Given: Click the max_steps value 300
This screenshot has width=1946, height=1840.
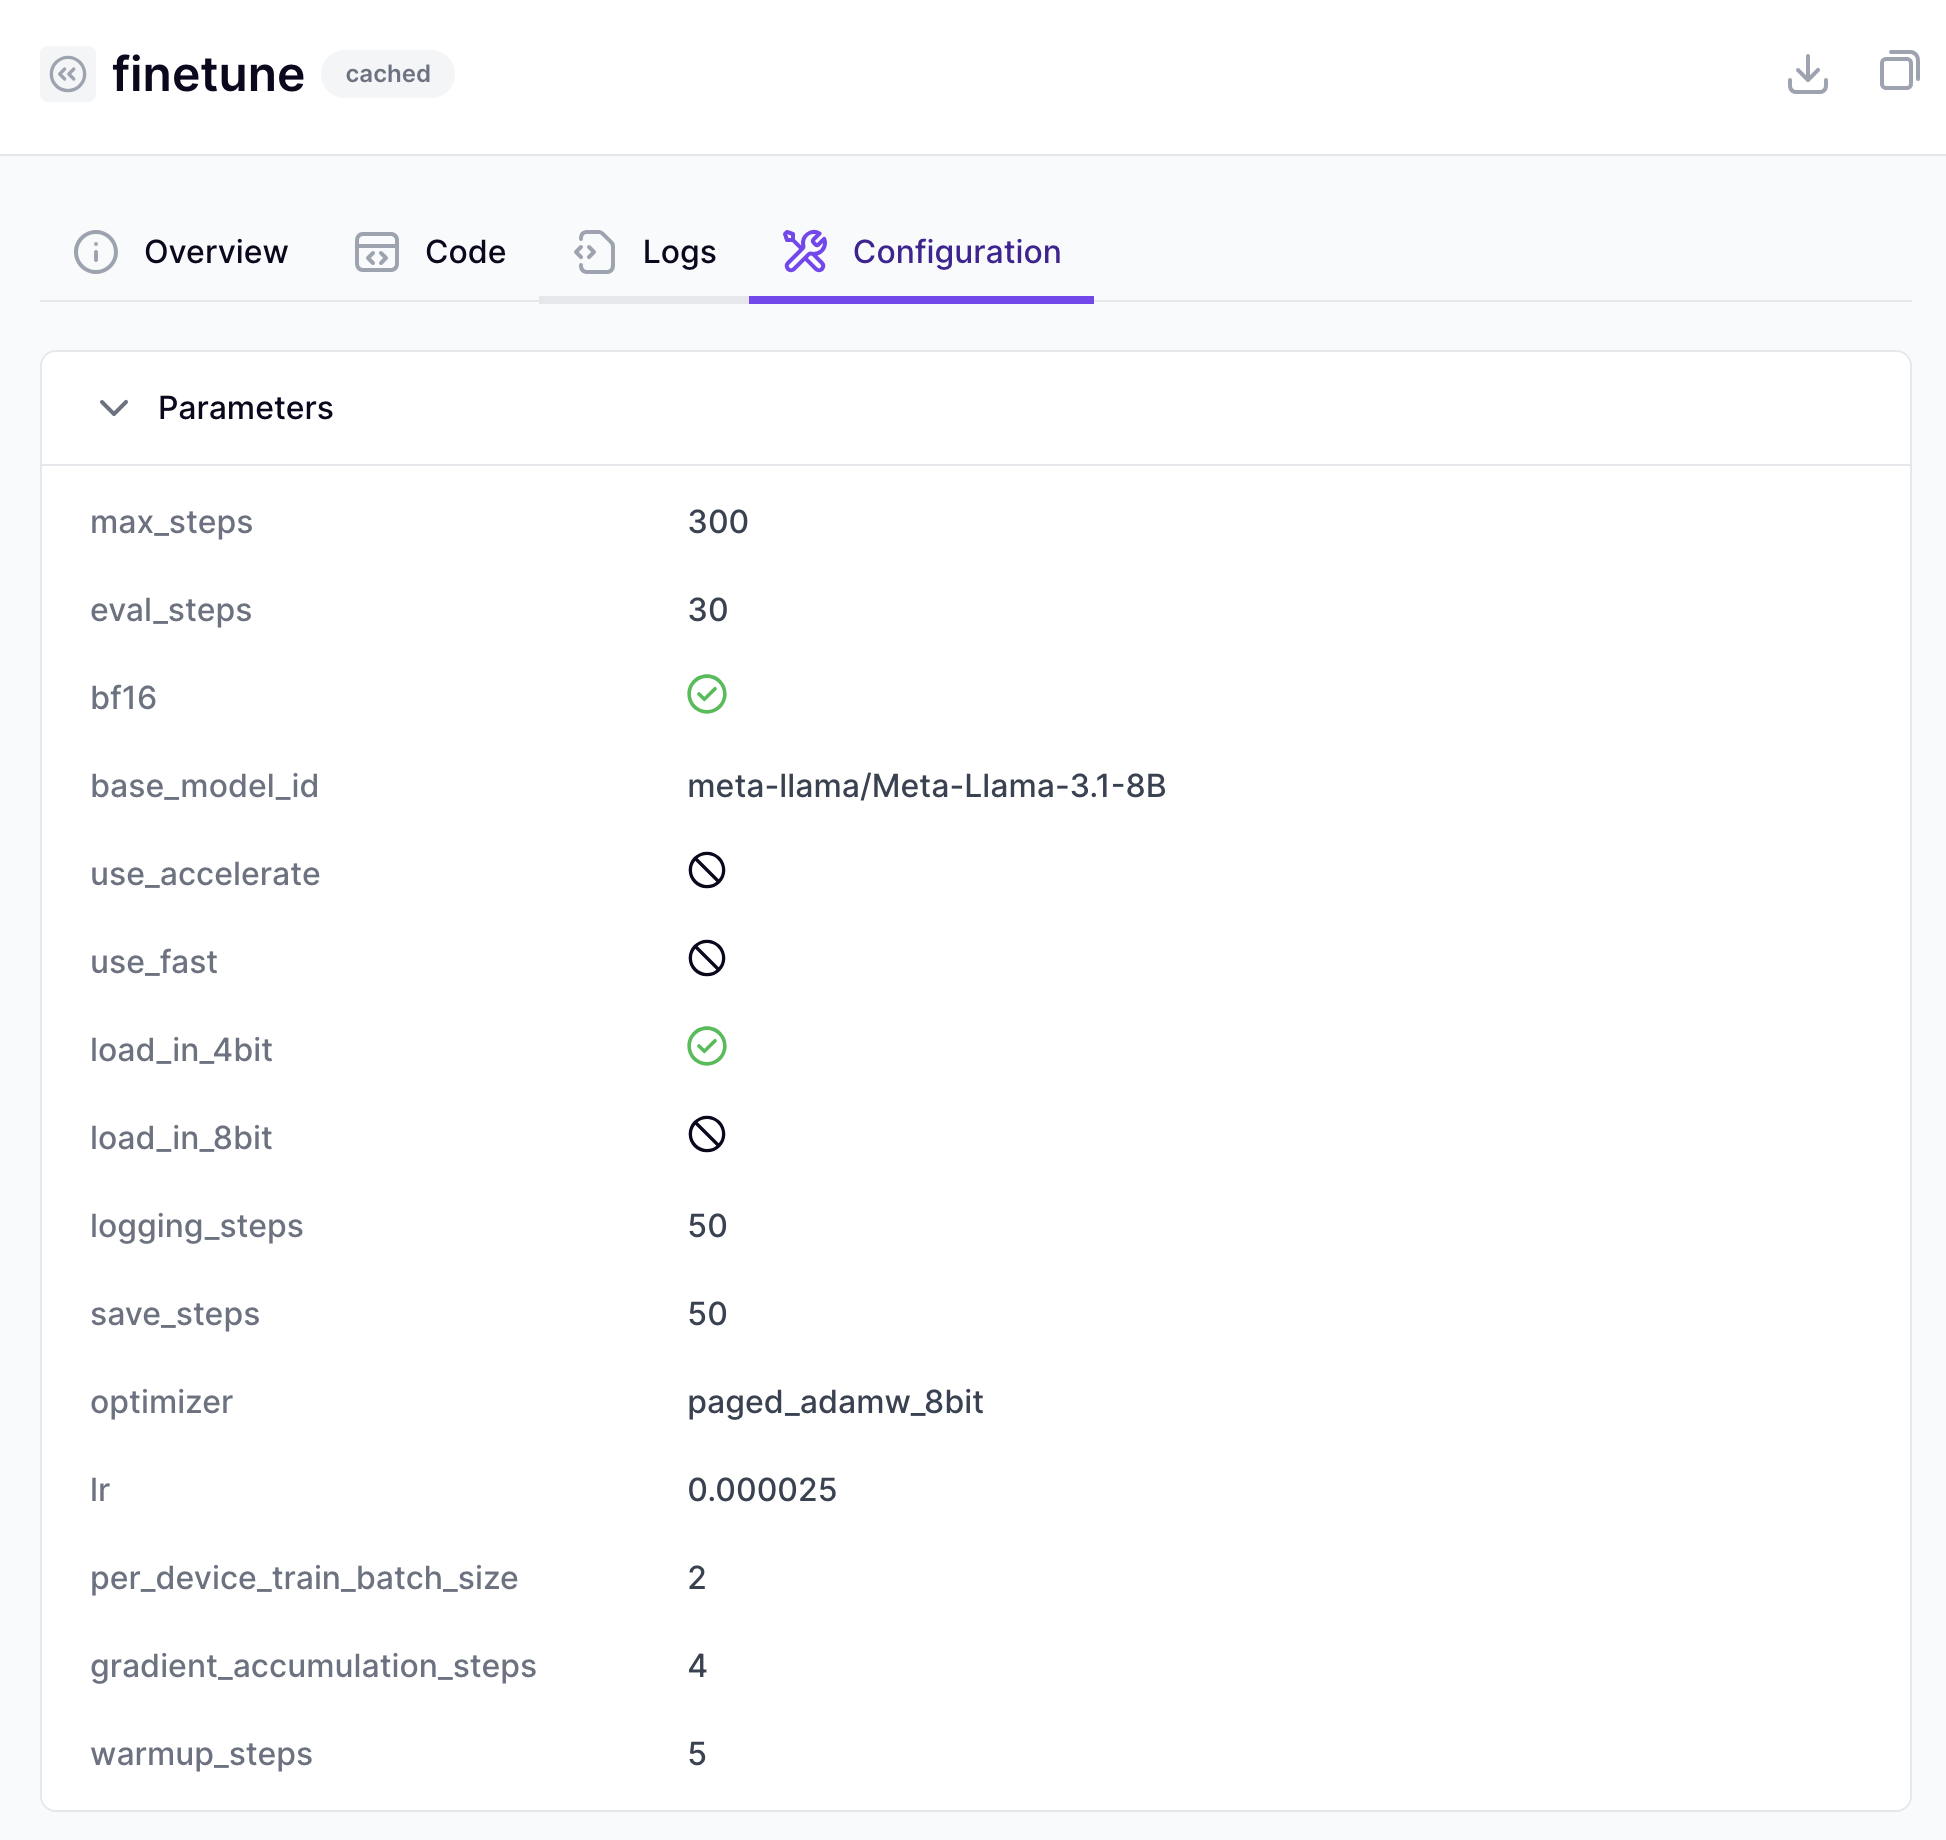Looking at the screenshot, I should (716, 521).
